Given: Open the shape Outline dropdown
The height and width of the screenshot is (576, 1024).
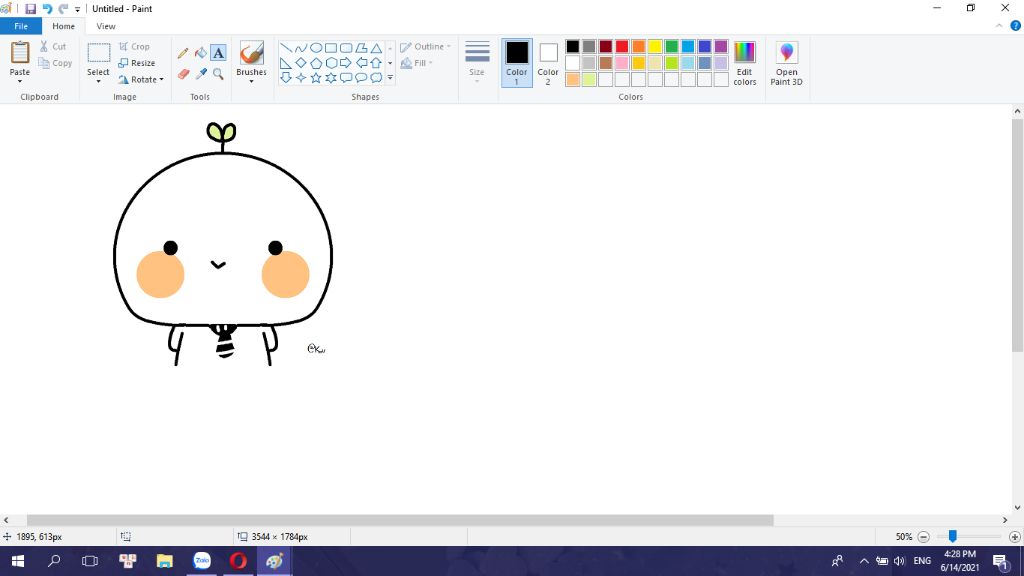Looking at the screenshot, I should pos(425,47).
